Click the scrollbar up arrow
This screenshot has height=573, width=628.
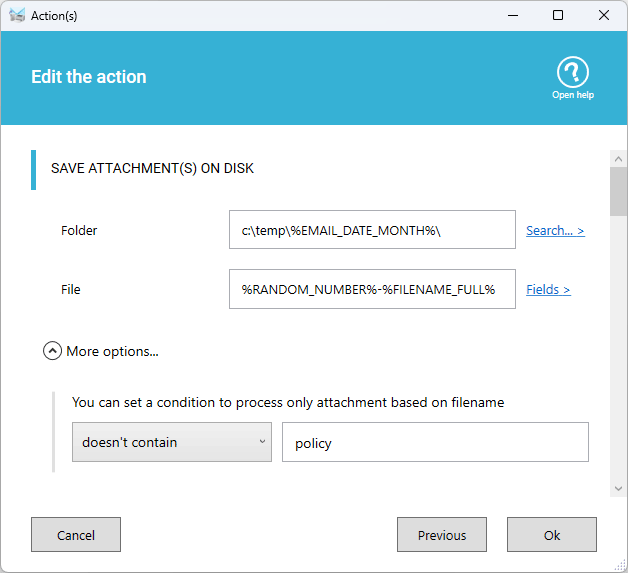coord(618,159)
